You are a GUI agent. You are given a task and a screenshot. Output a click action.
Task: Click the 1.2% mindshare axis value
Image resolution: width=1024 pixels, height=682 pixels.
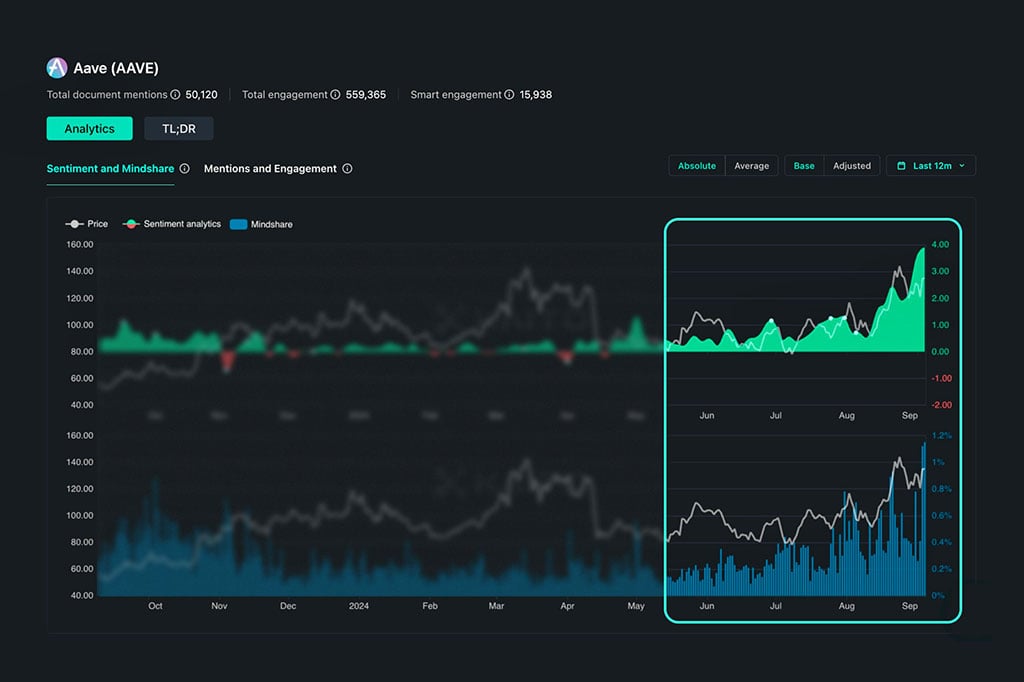942,436
